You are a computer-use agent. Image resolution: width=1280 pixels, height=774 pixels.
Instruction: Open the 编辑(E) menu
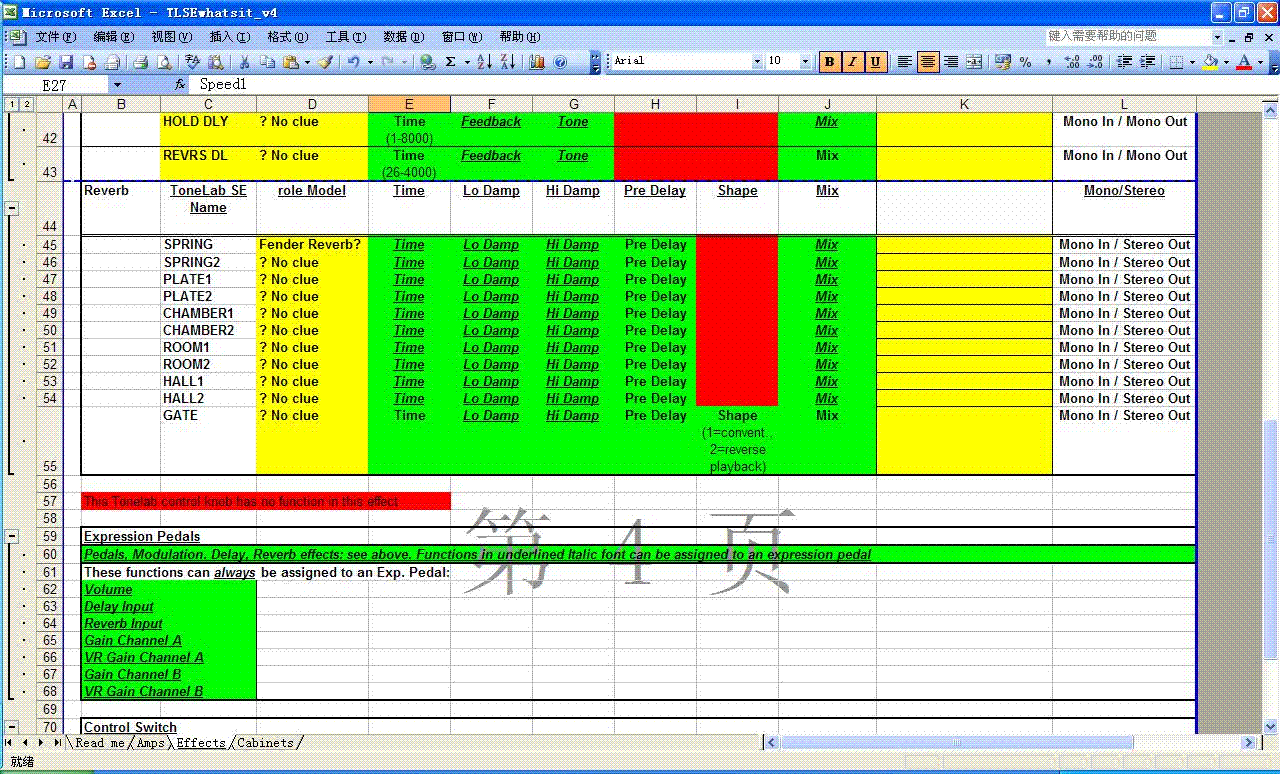click(x=114, y=37)
